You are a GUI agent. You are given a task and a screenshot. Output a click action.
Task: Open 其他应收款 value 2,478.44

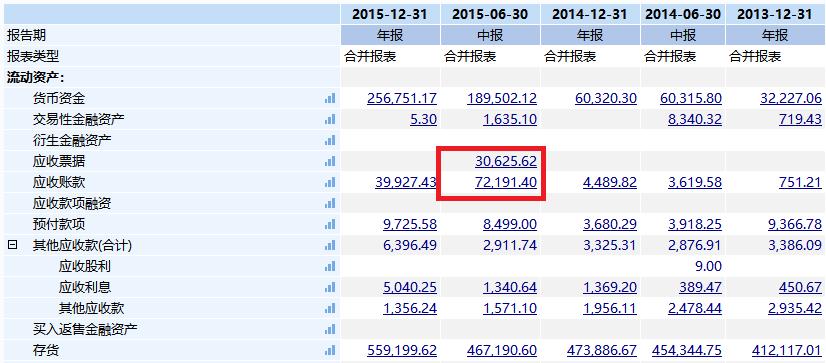695,309
